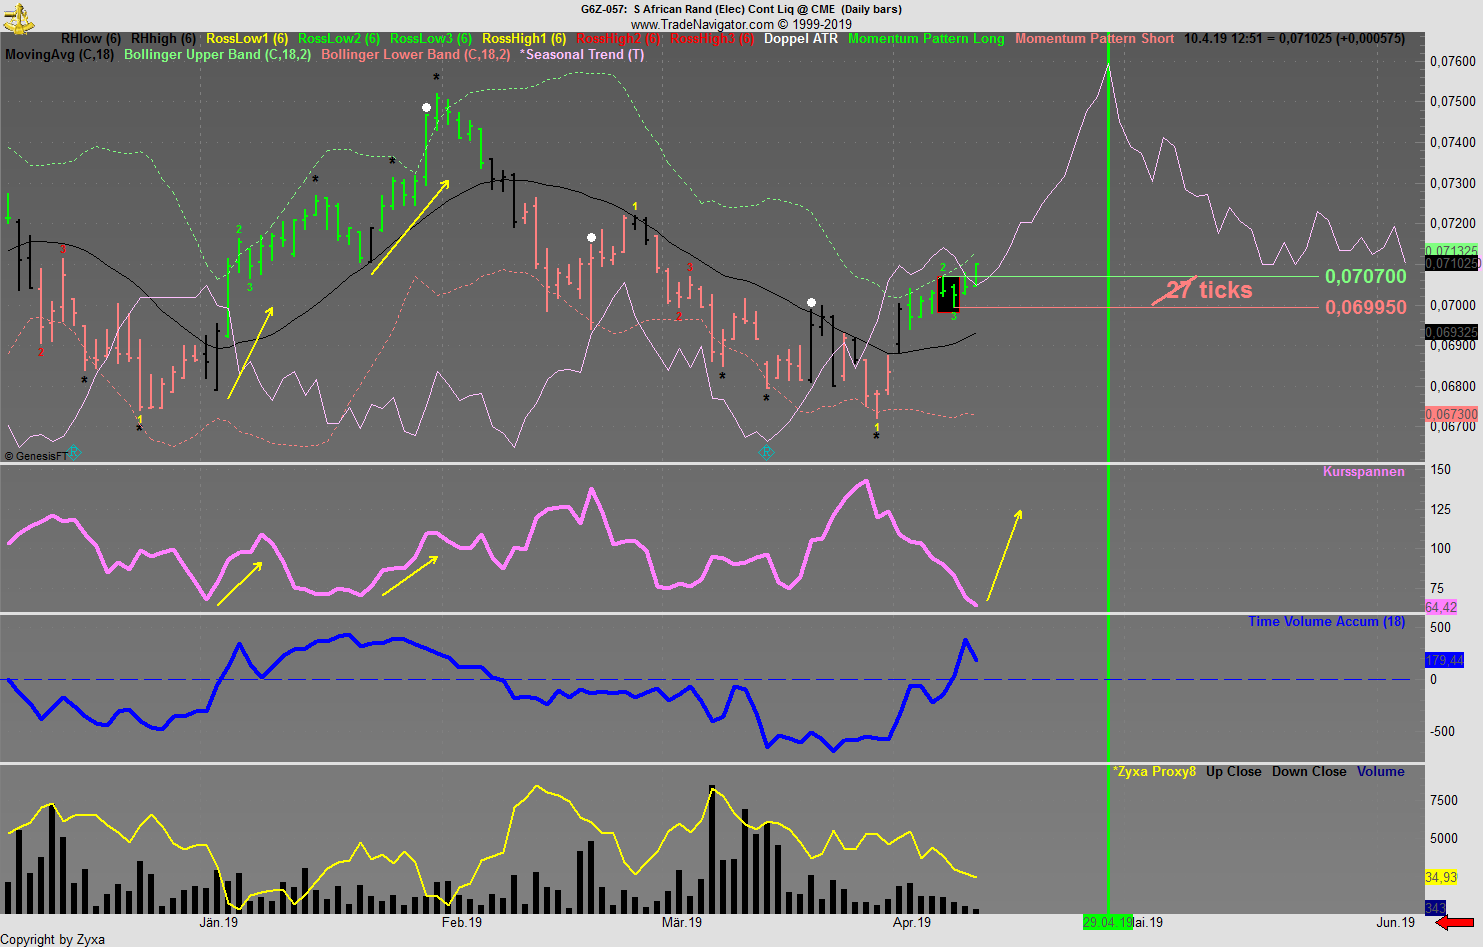
Task: Select the RossHigh2 (6) indicator label
Action: point(618,39)
